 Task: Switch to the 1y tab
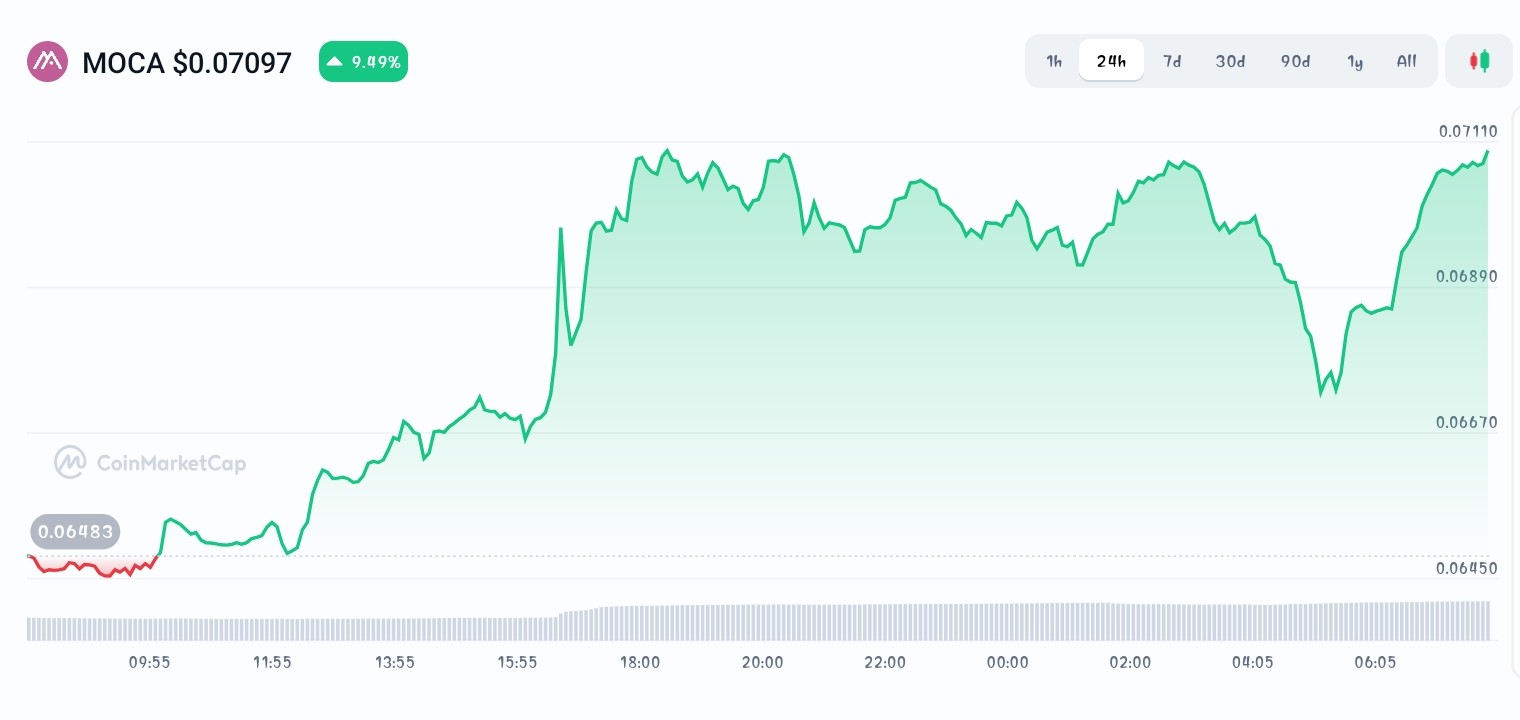tap(1355, 61)
